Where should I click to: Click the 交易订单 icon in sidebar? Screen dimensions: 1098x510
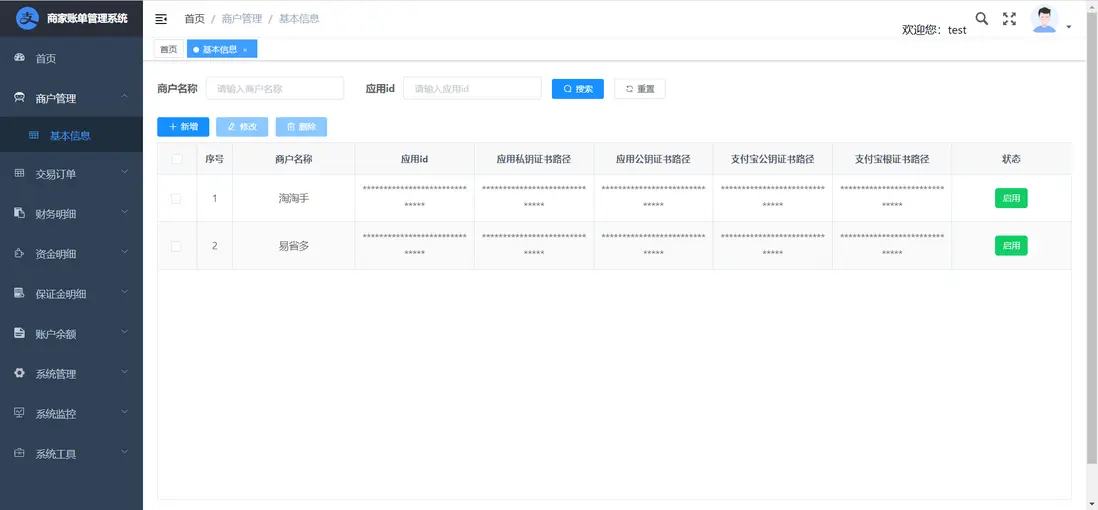click(20, 173)
